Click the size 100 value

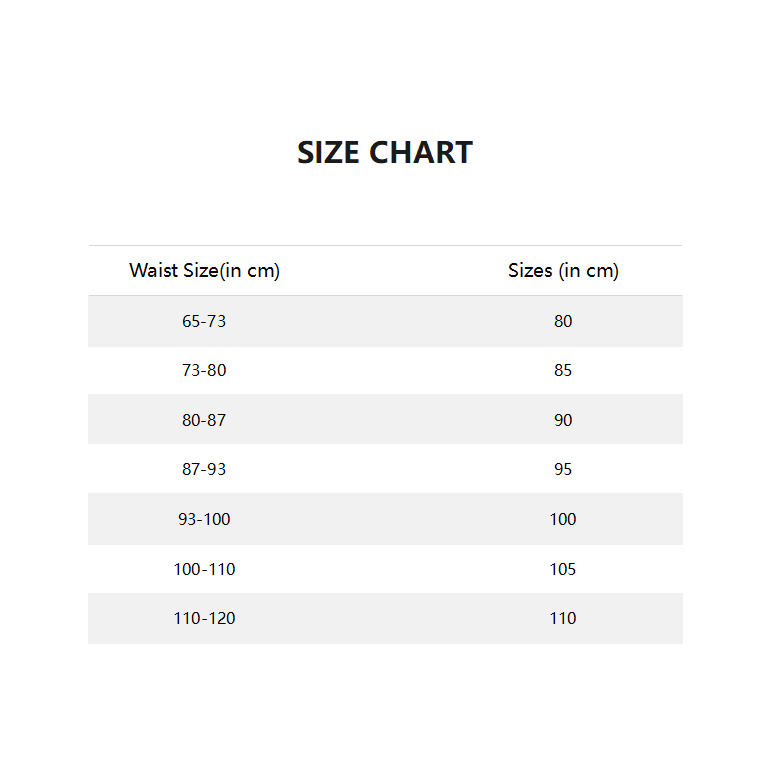(563, 519)
